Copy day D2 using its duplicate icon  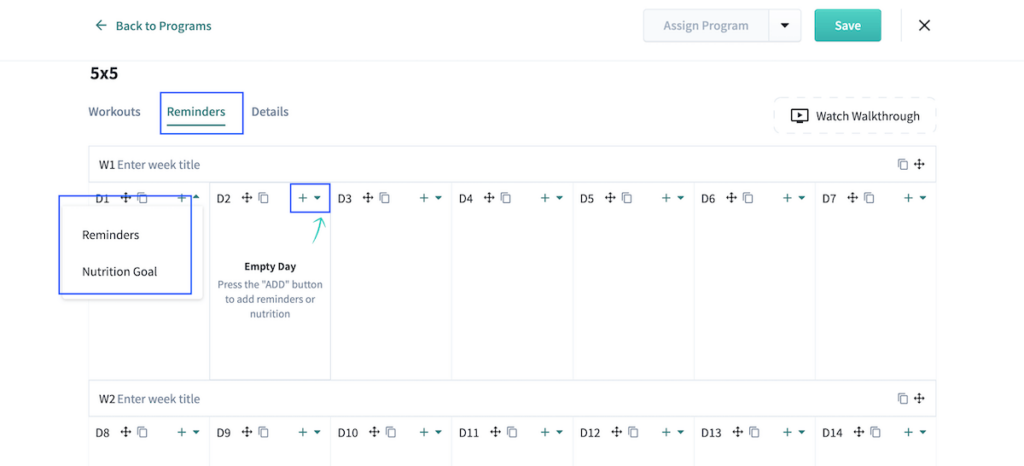[263, 199]
